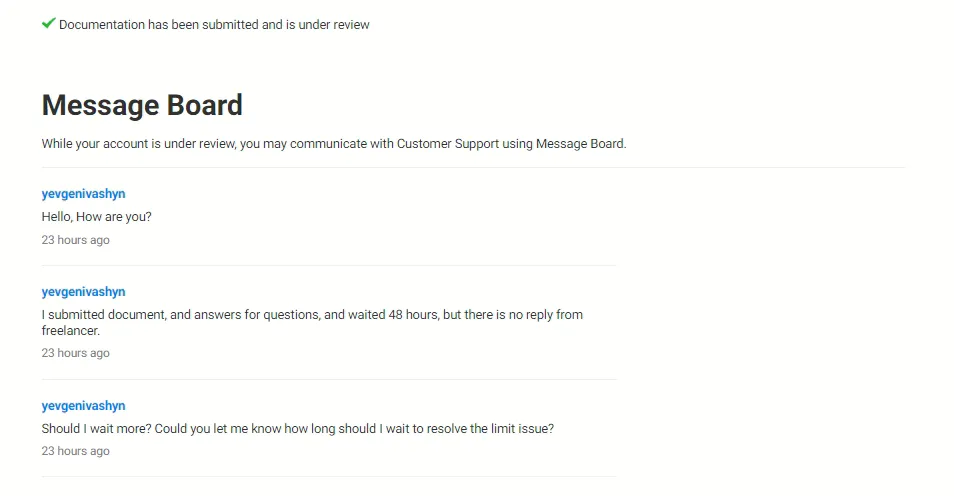Click timestamp below 'Hello, How are you?'
Screen dimensions: 954x496
pyautogui.click(x=75, y=240)
